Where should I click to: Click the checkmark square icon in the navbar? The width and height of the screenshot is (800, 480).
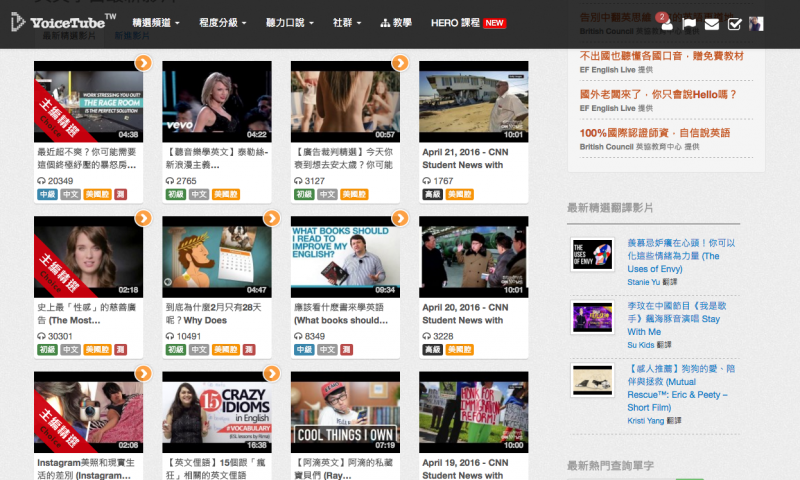pyautogui.click(x=734, y=23)
